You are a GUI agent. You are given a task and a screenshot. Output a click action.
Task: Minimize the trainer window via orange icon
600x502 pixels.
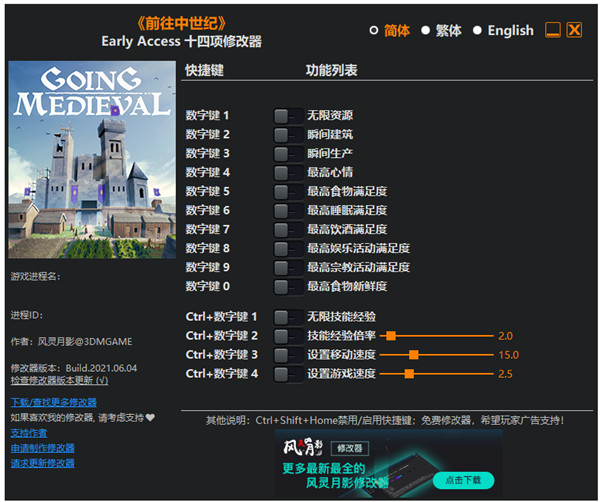coord(553,30)
